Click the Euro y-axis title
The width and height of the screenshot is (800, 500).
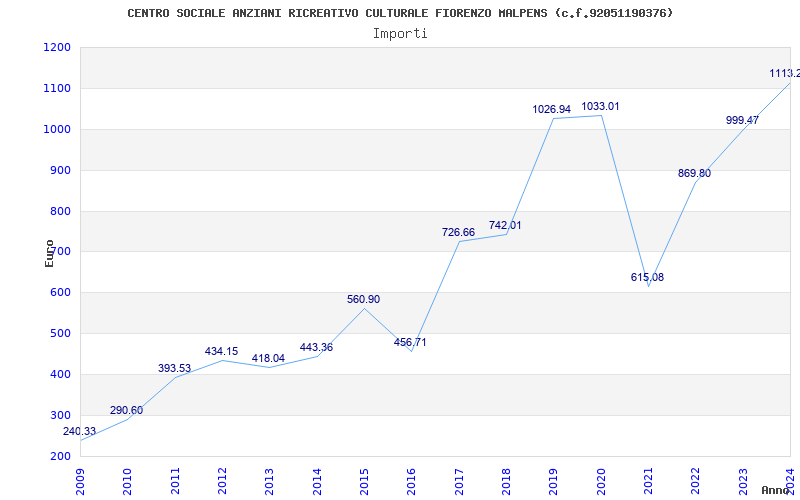[x=49, y=252]
